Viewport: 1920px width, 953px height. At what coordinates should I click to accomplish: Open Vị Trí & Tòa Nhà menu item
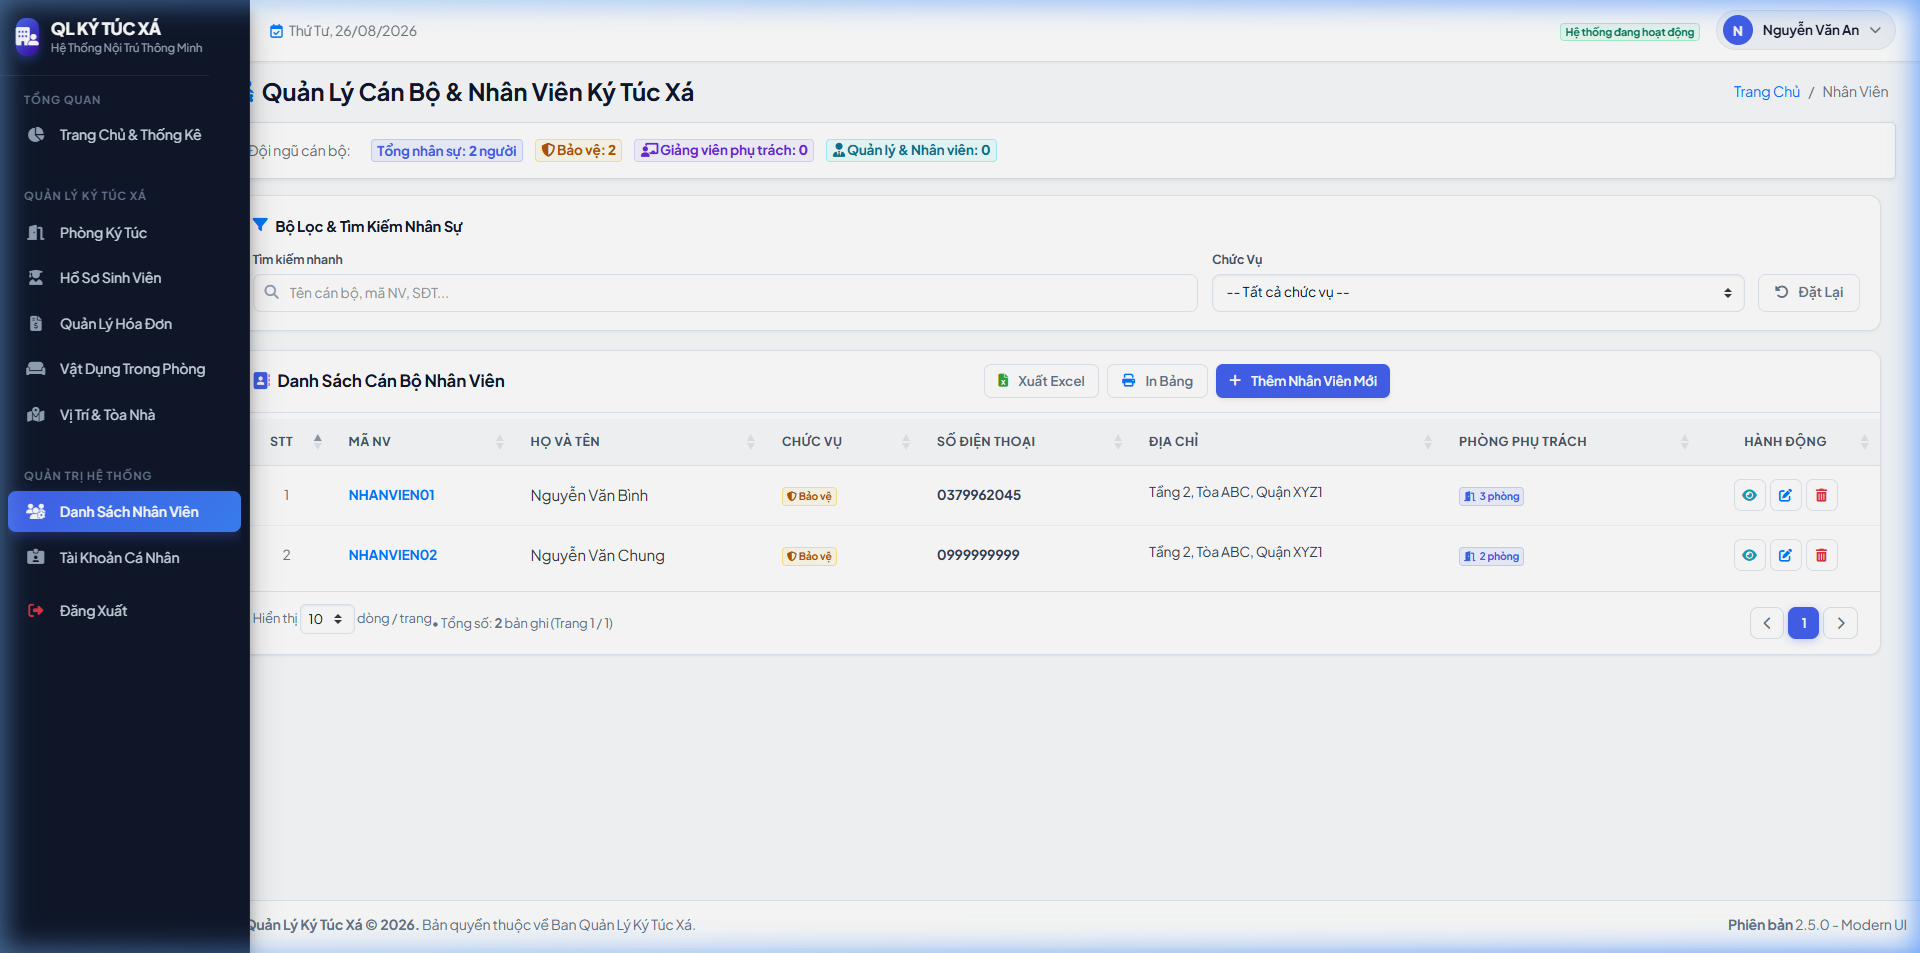124,415
